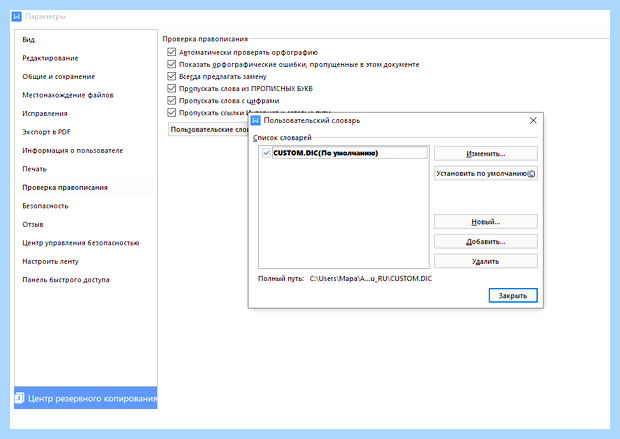Click the Изменить... button
620x439 pixels.
tap(486, 153)
